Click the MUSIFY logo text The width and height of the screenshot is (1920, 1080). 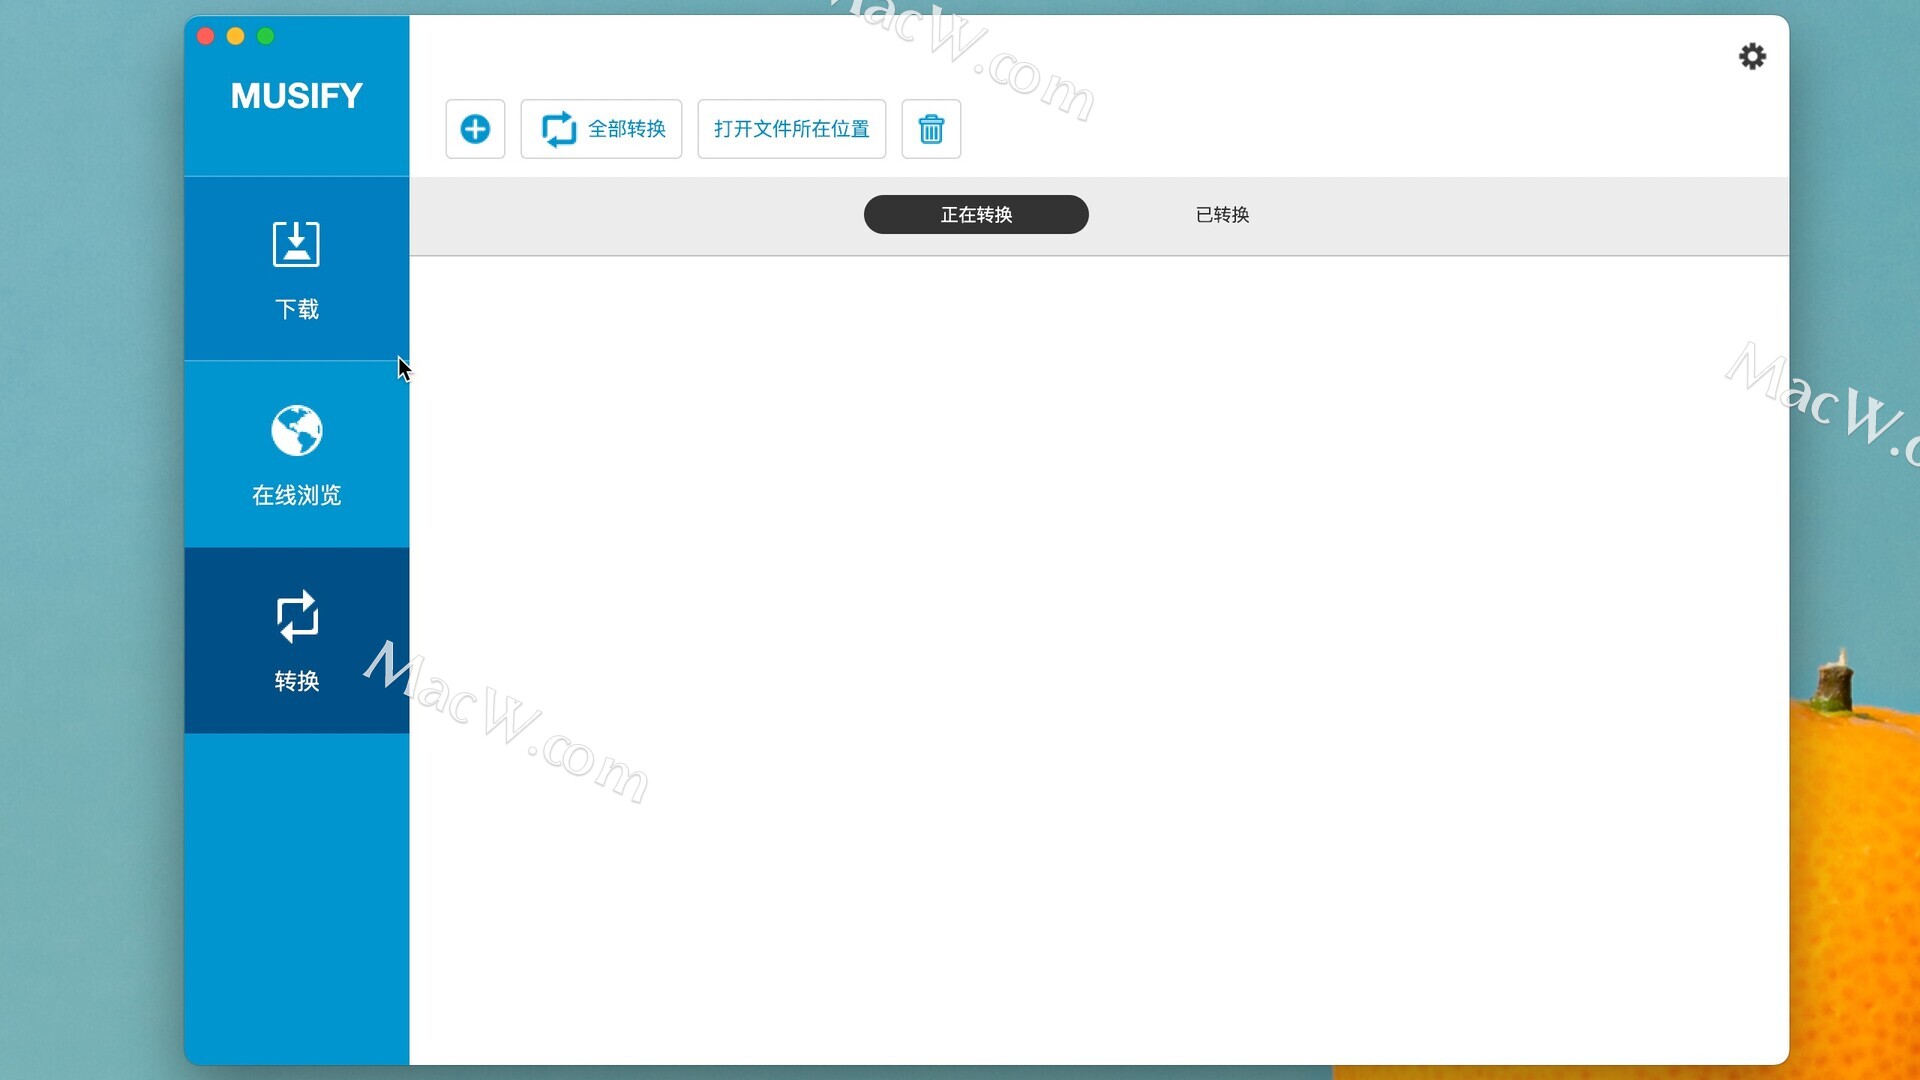pos(296,96)
